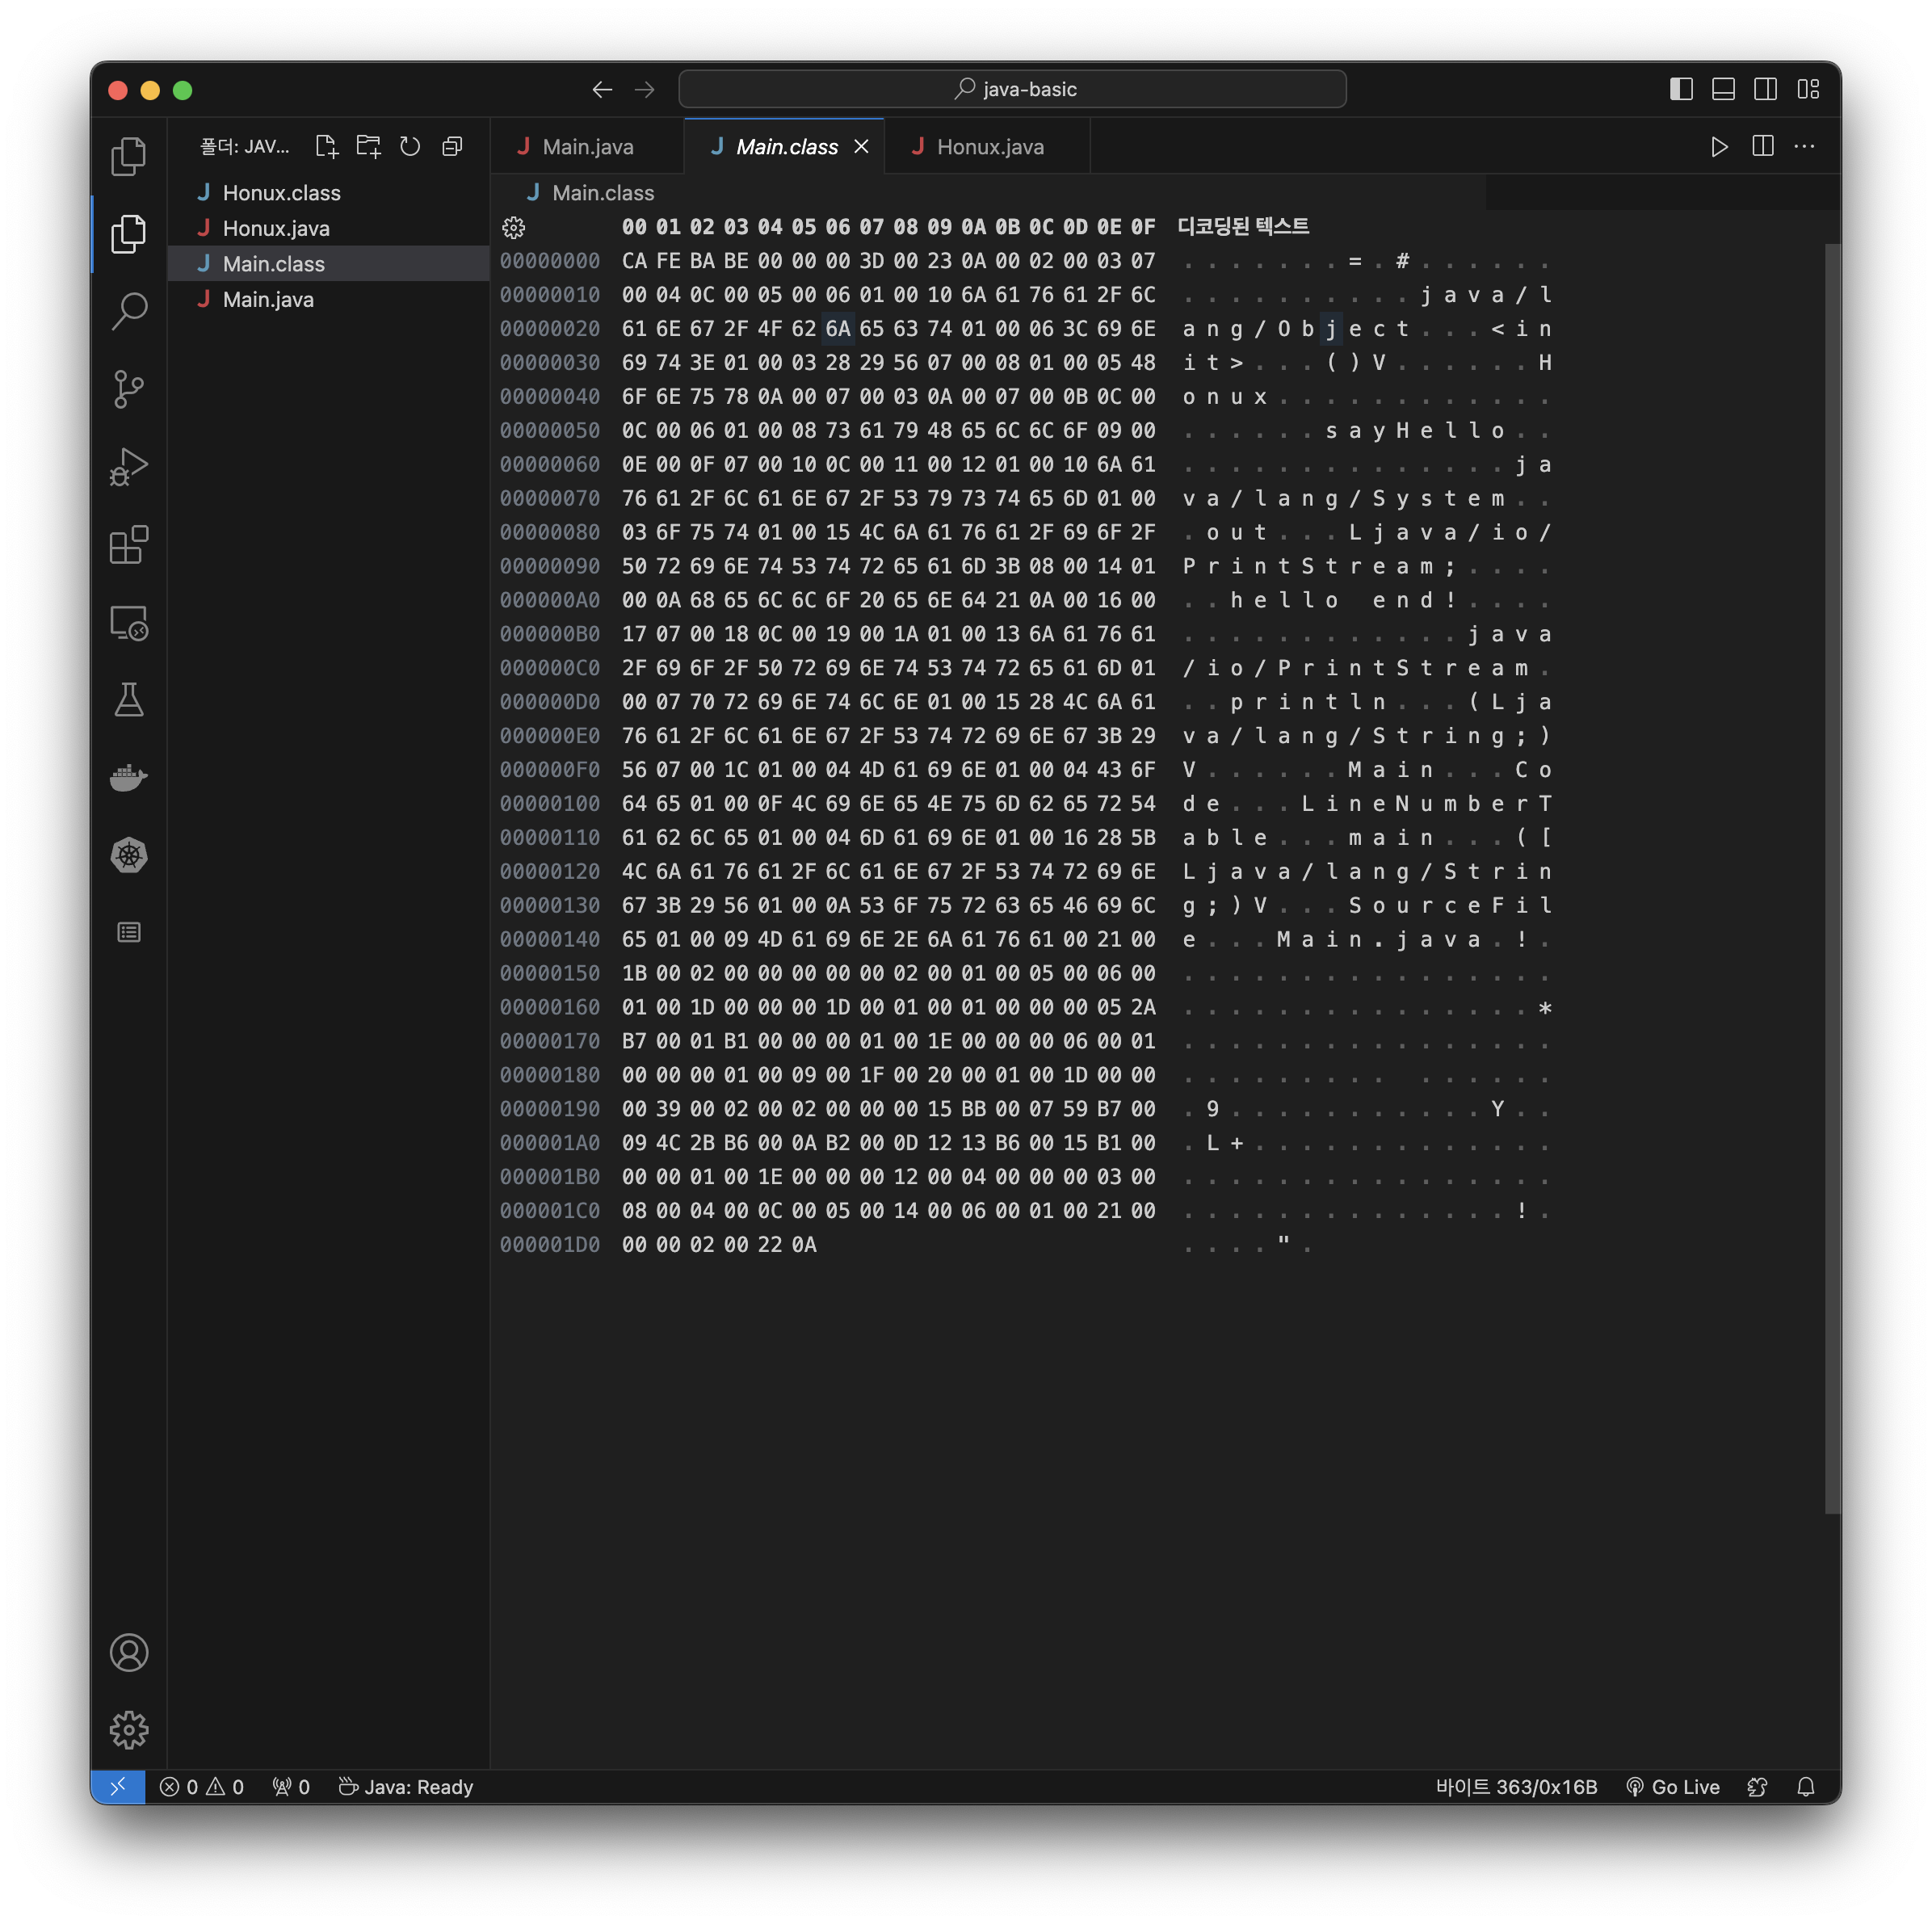Open the Docker view icon

pyautogui.click(x=129, y=777)
